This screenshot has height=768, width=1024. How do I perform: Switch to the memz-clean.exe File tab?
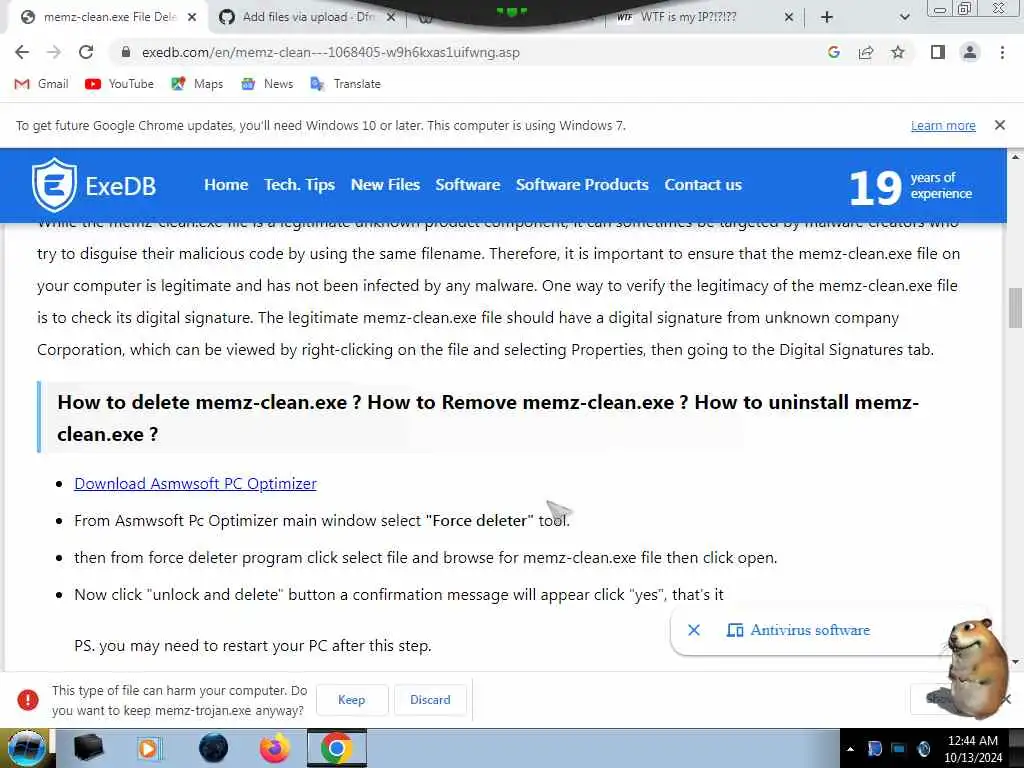click(108, 17)
